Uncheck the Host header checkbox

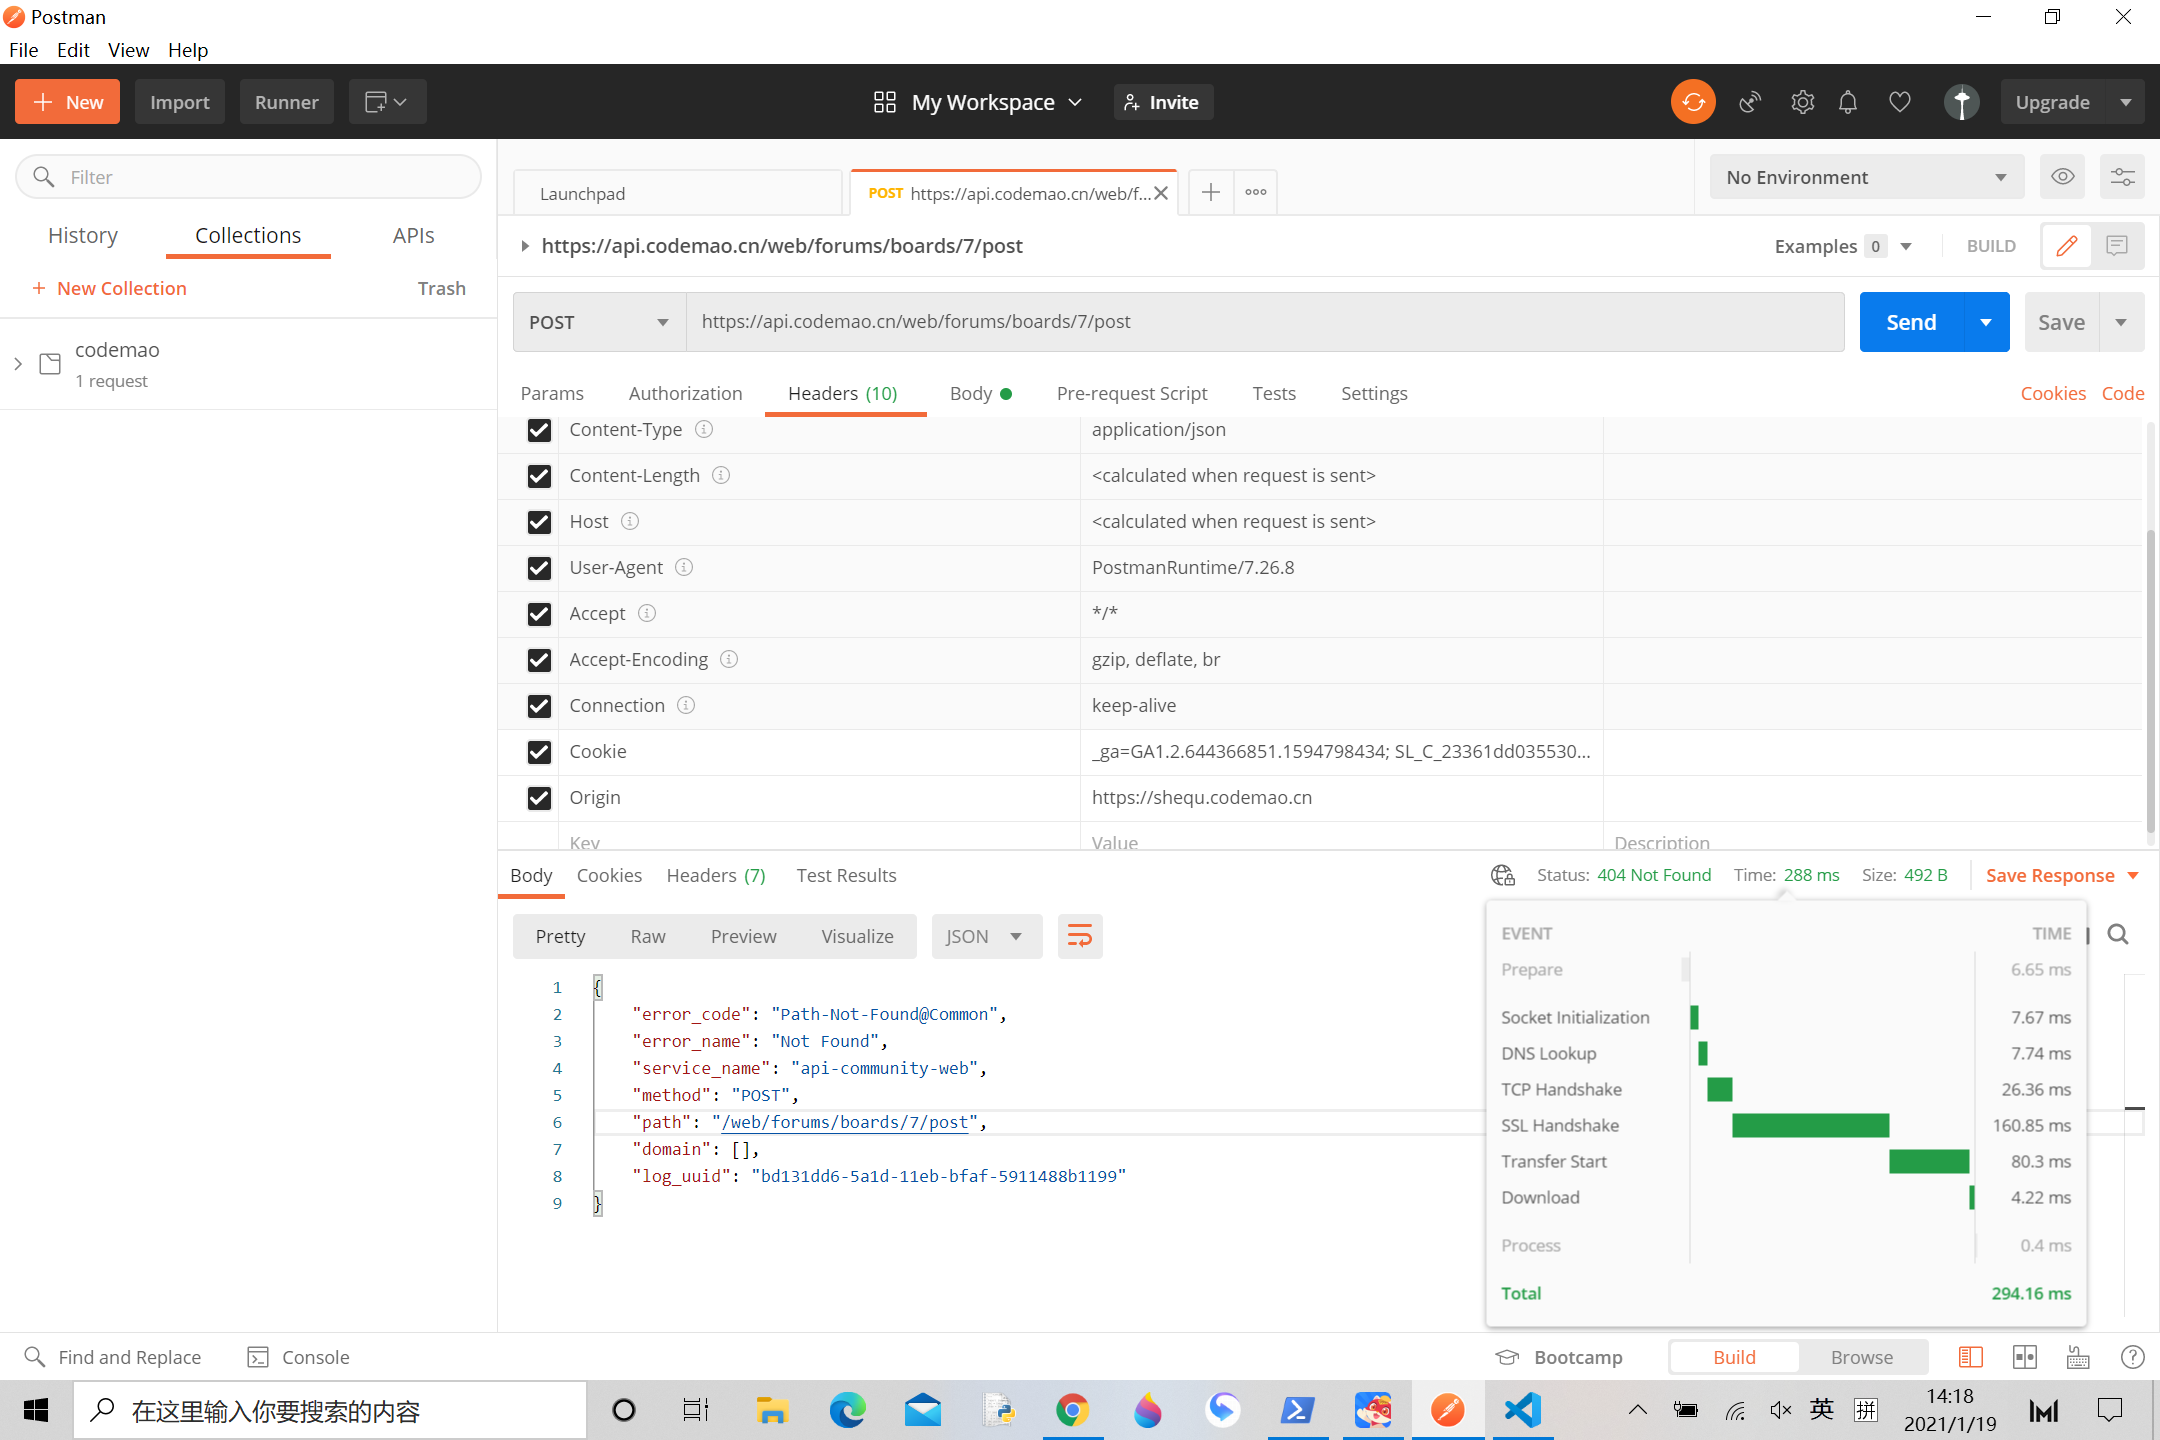pyautogui.click(x=539, y=522)
